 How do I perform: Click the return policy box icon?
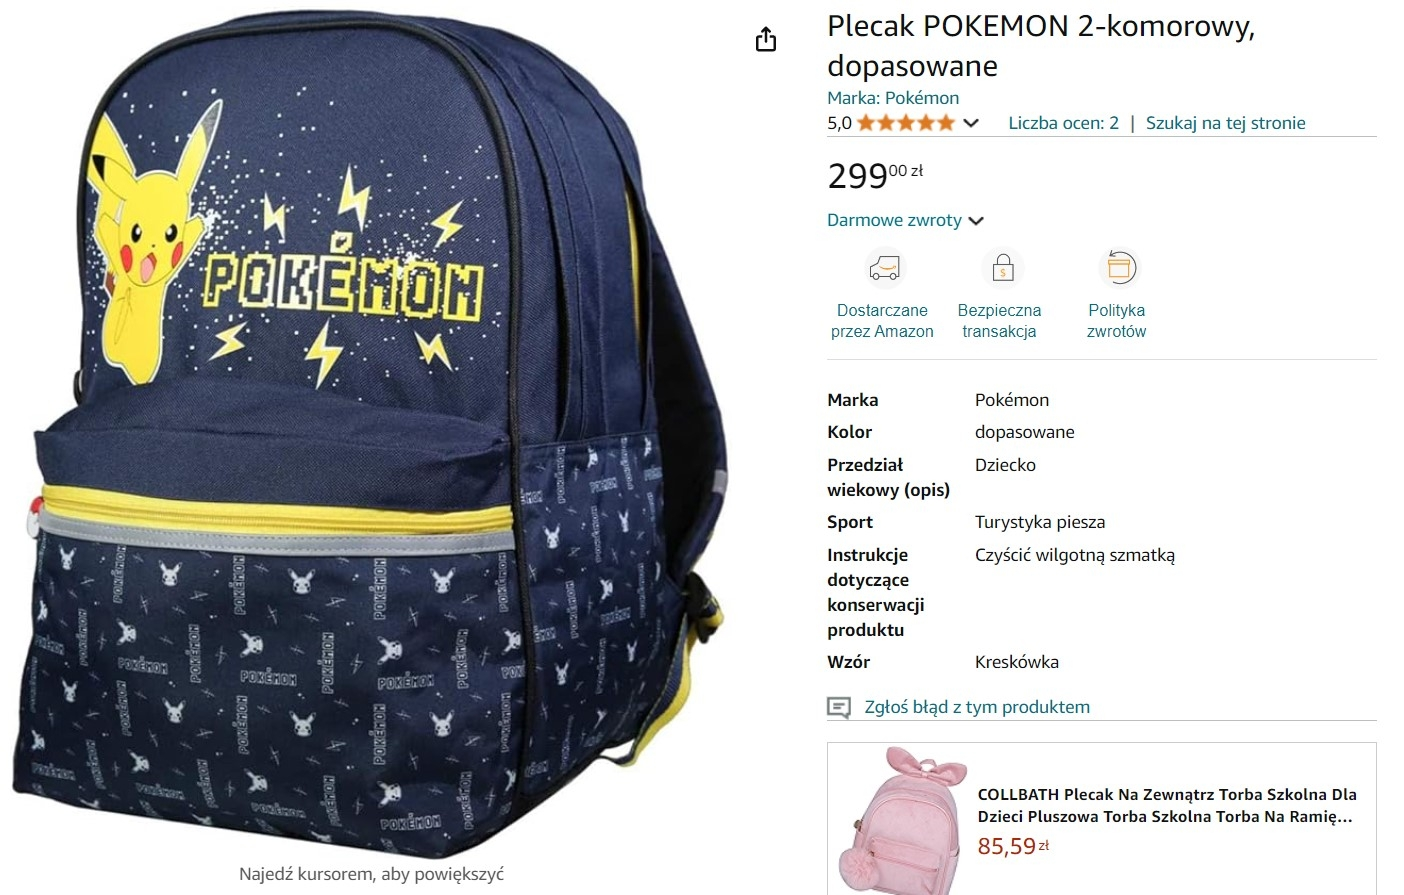1119,268
